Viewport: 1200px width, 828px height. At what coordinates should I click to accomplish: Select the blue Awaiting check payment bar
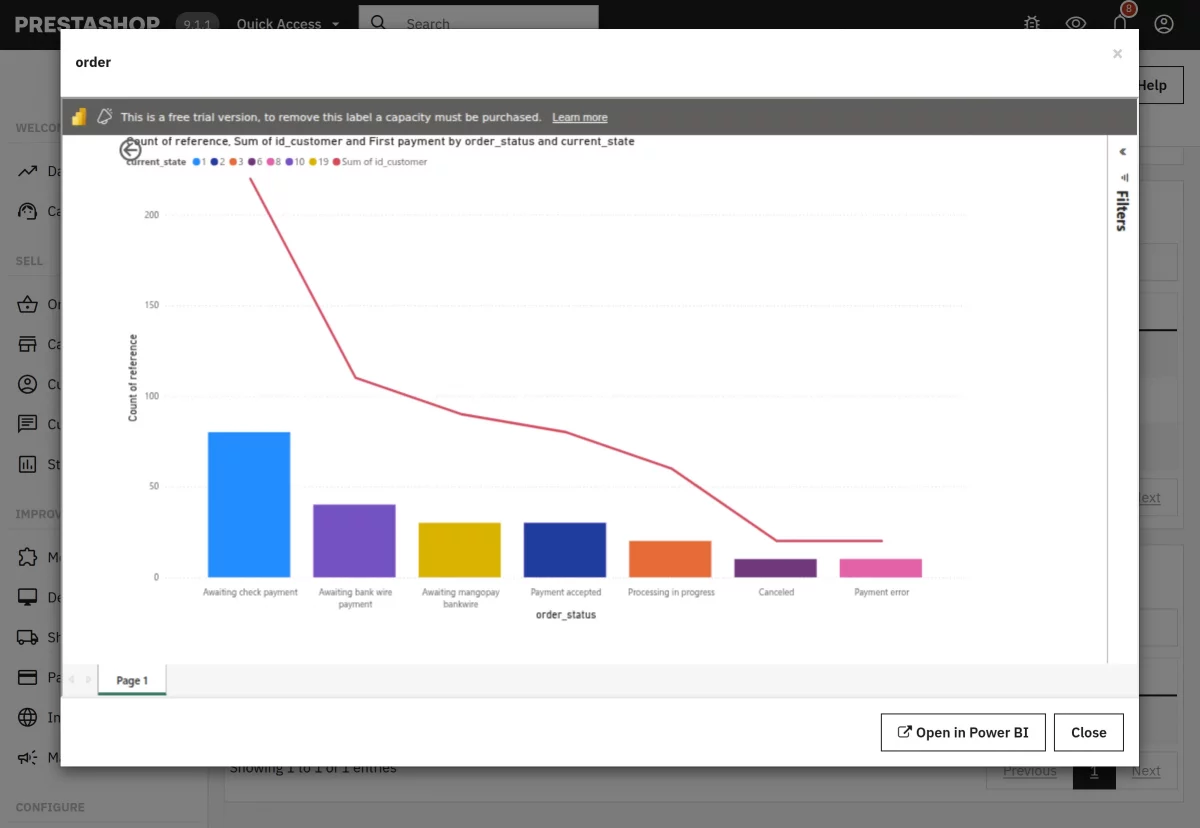pyautogui.click(x=249, y=505)
